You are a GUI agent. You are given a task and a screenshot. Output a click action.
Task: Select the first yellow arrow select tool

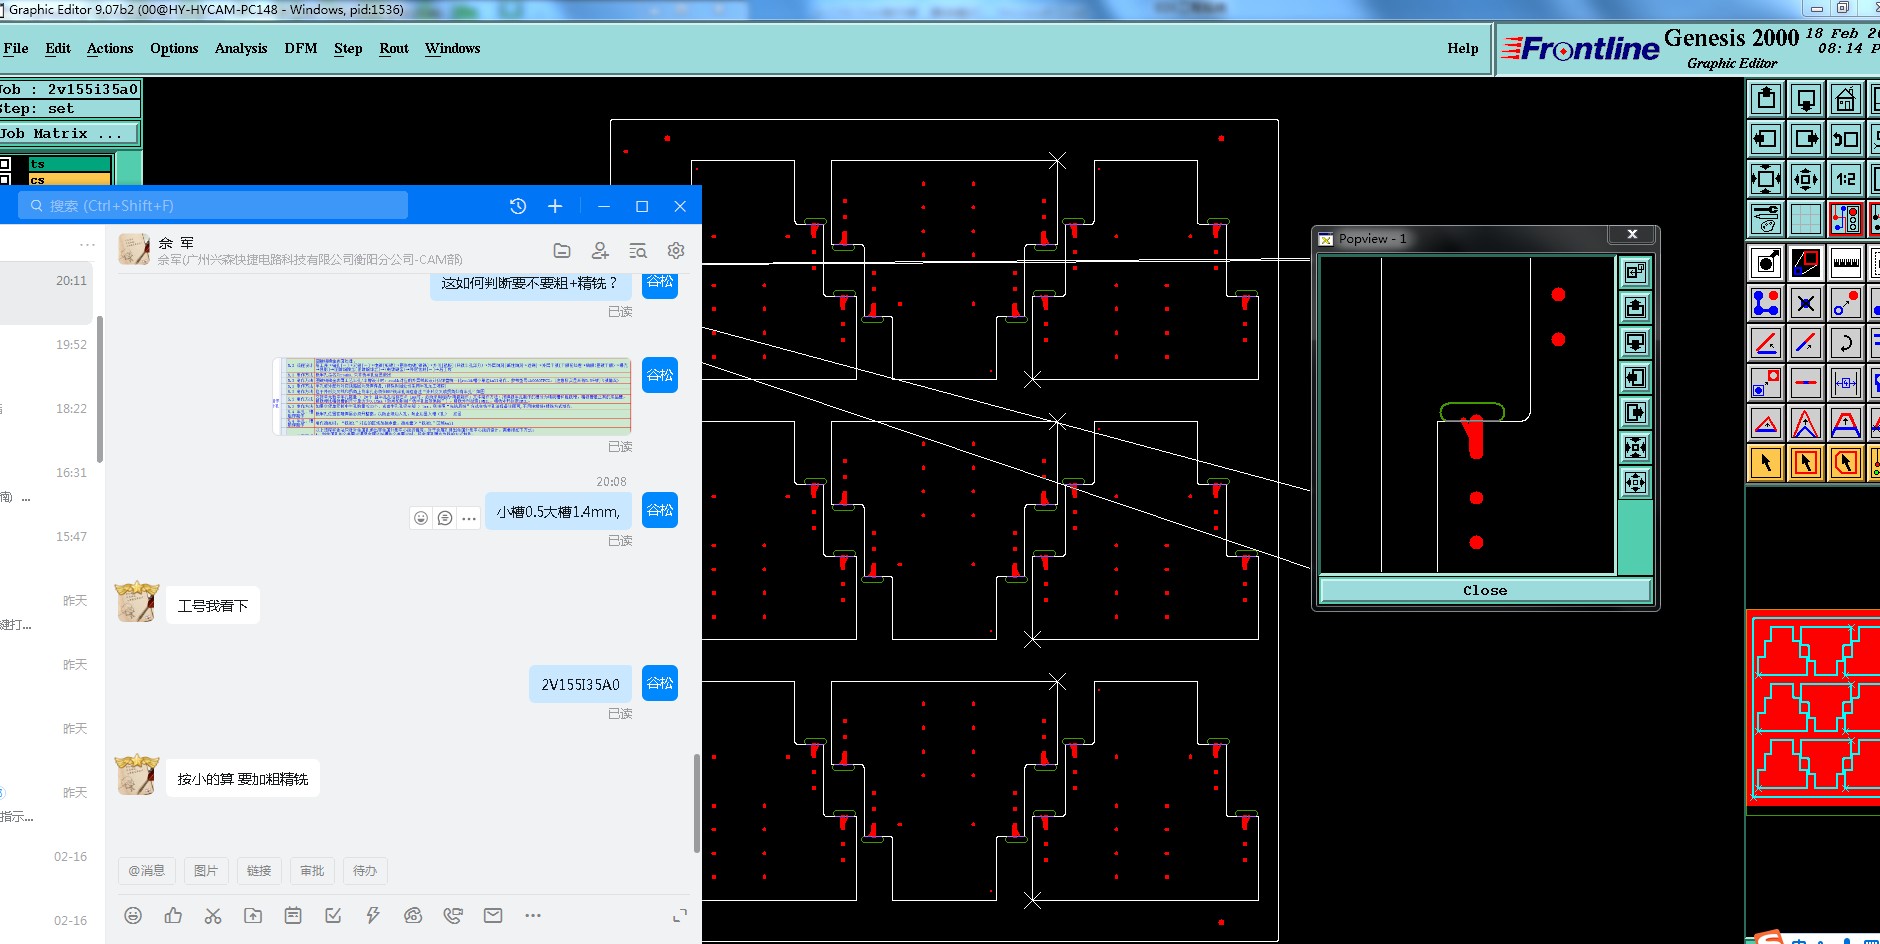coord(1766,462)
